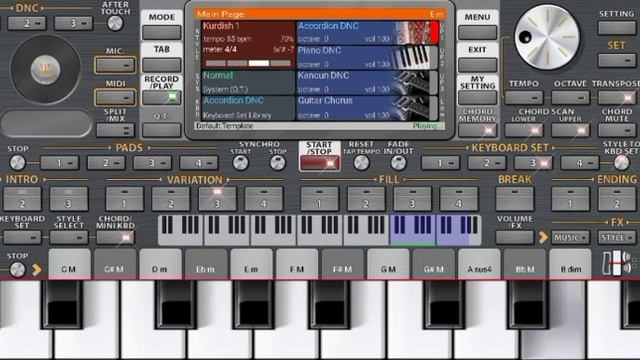Open the Keyboard Set button on the lower left
640x360 pixels.
pos(22,237)
